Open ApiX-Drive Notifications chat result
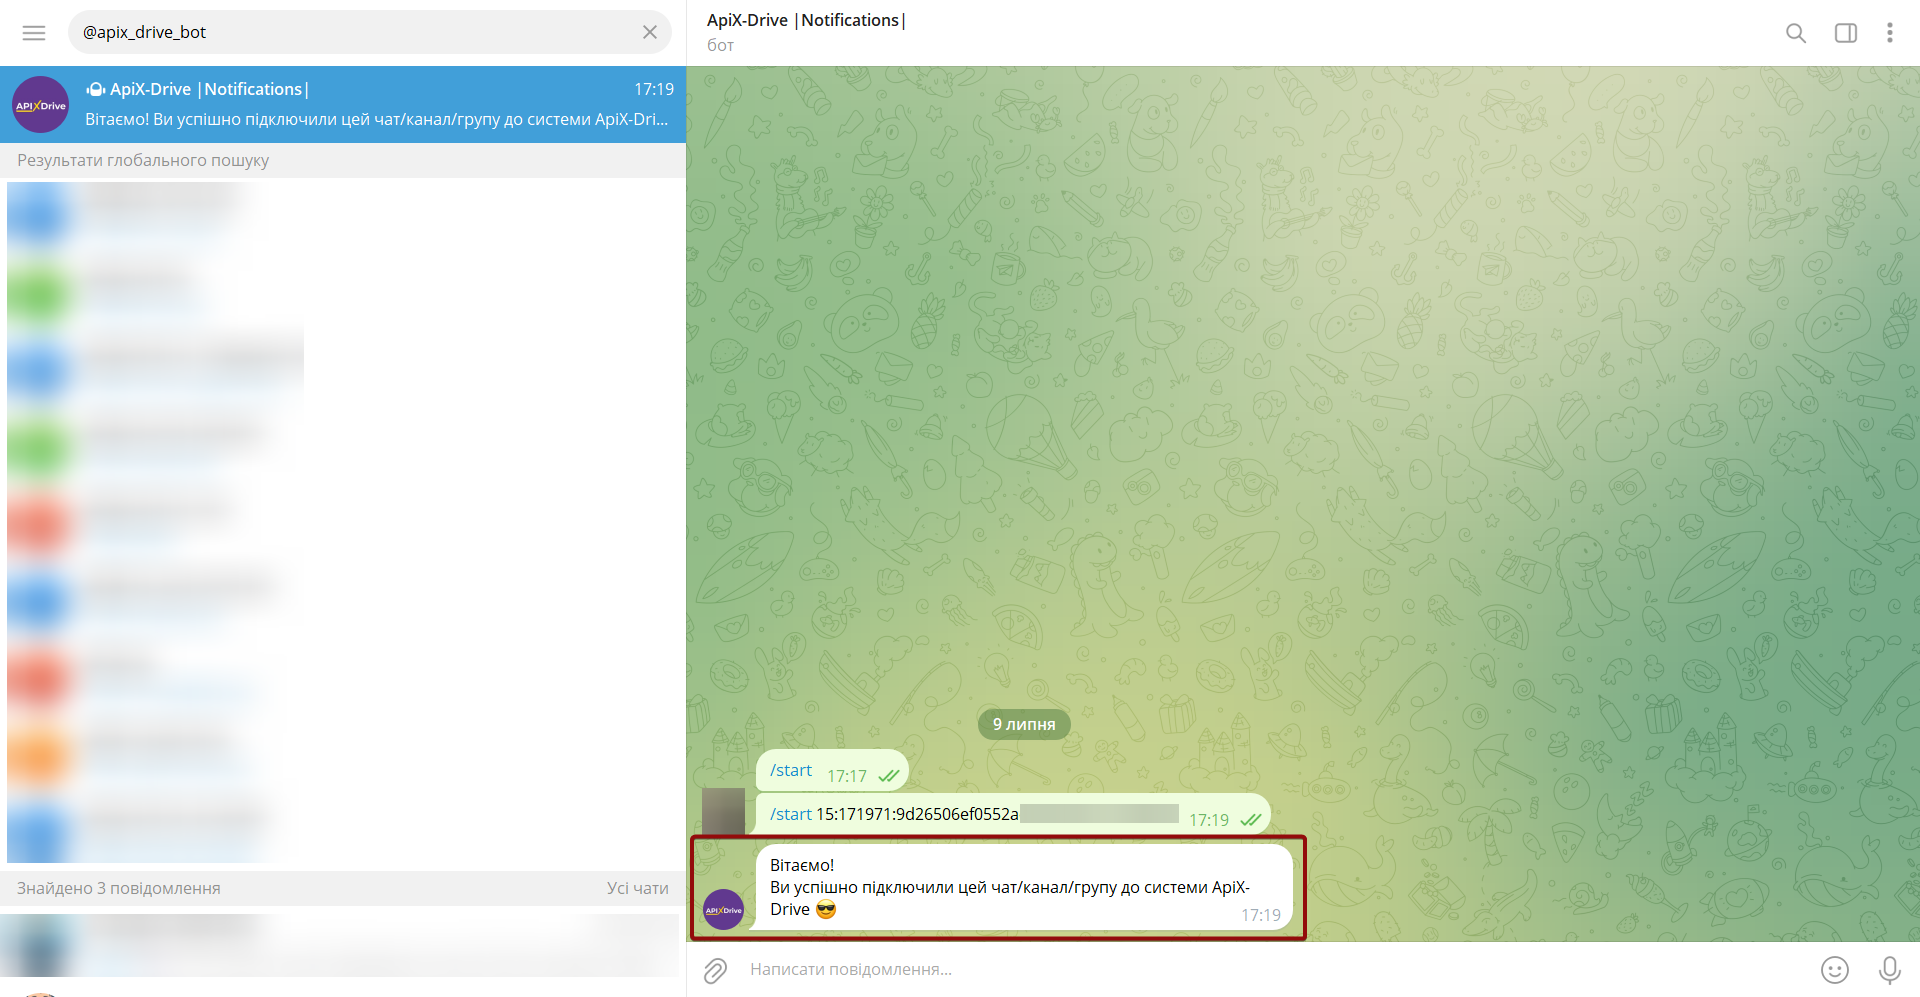Screen dimensions: 1920x997 click(343, 104)
